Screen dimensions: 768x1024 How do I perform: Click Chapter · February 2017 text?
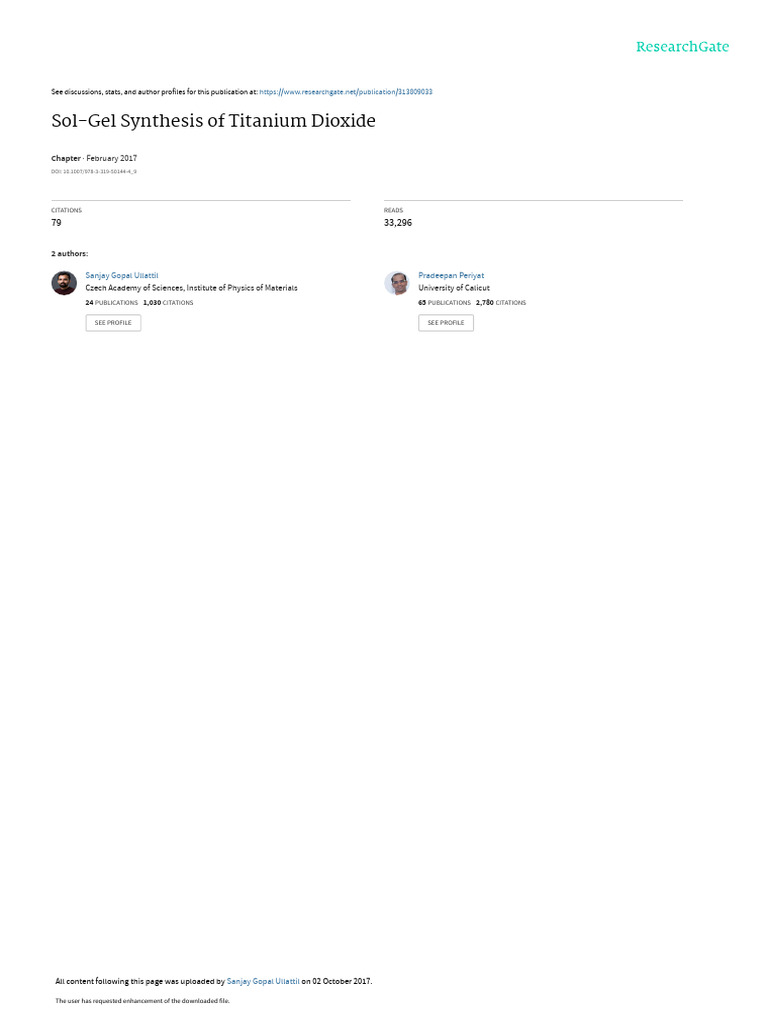click(94, 158)
